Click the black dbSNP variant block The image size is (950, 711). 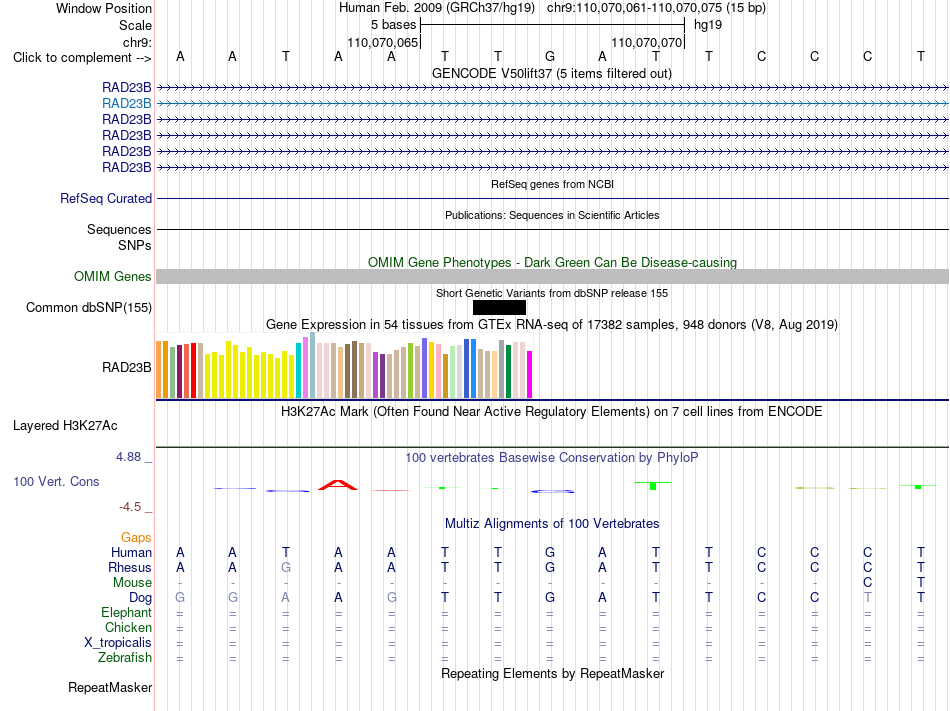499,308
